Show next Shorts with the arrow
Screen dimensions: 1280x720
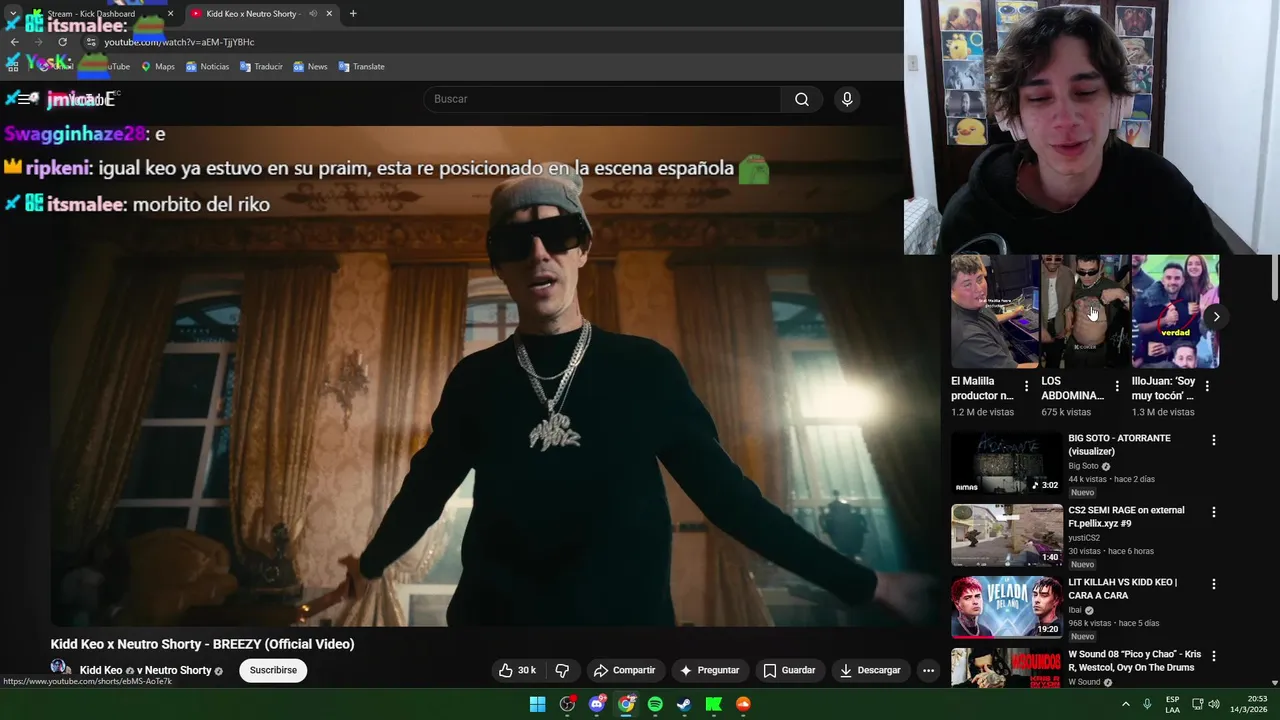1216,316
